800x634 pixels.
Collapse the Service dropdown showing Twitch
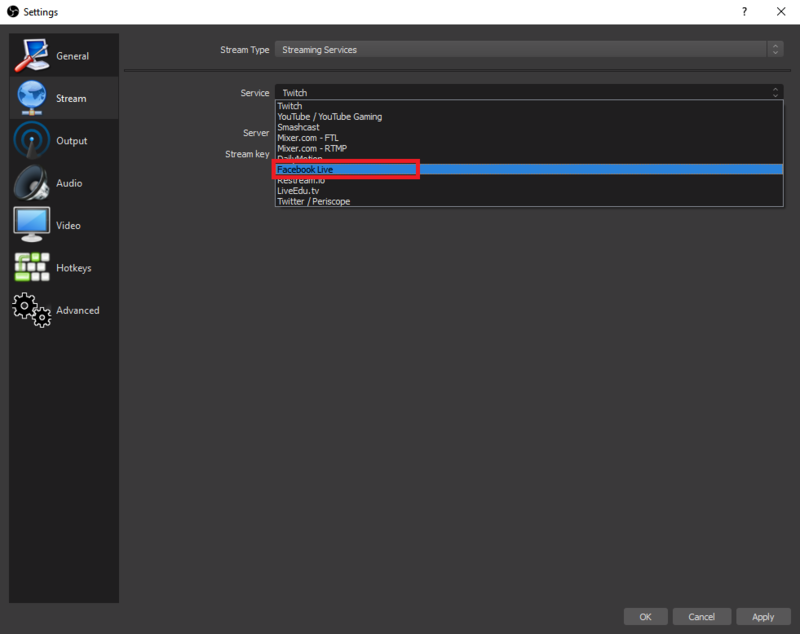(x=529, y=92)
